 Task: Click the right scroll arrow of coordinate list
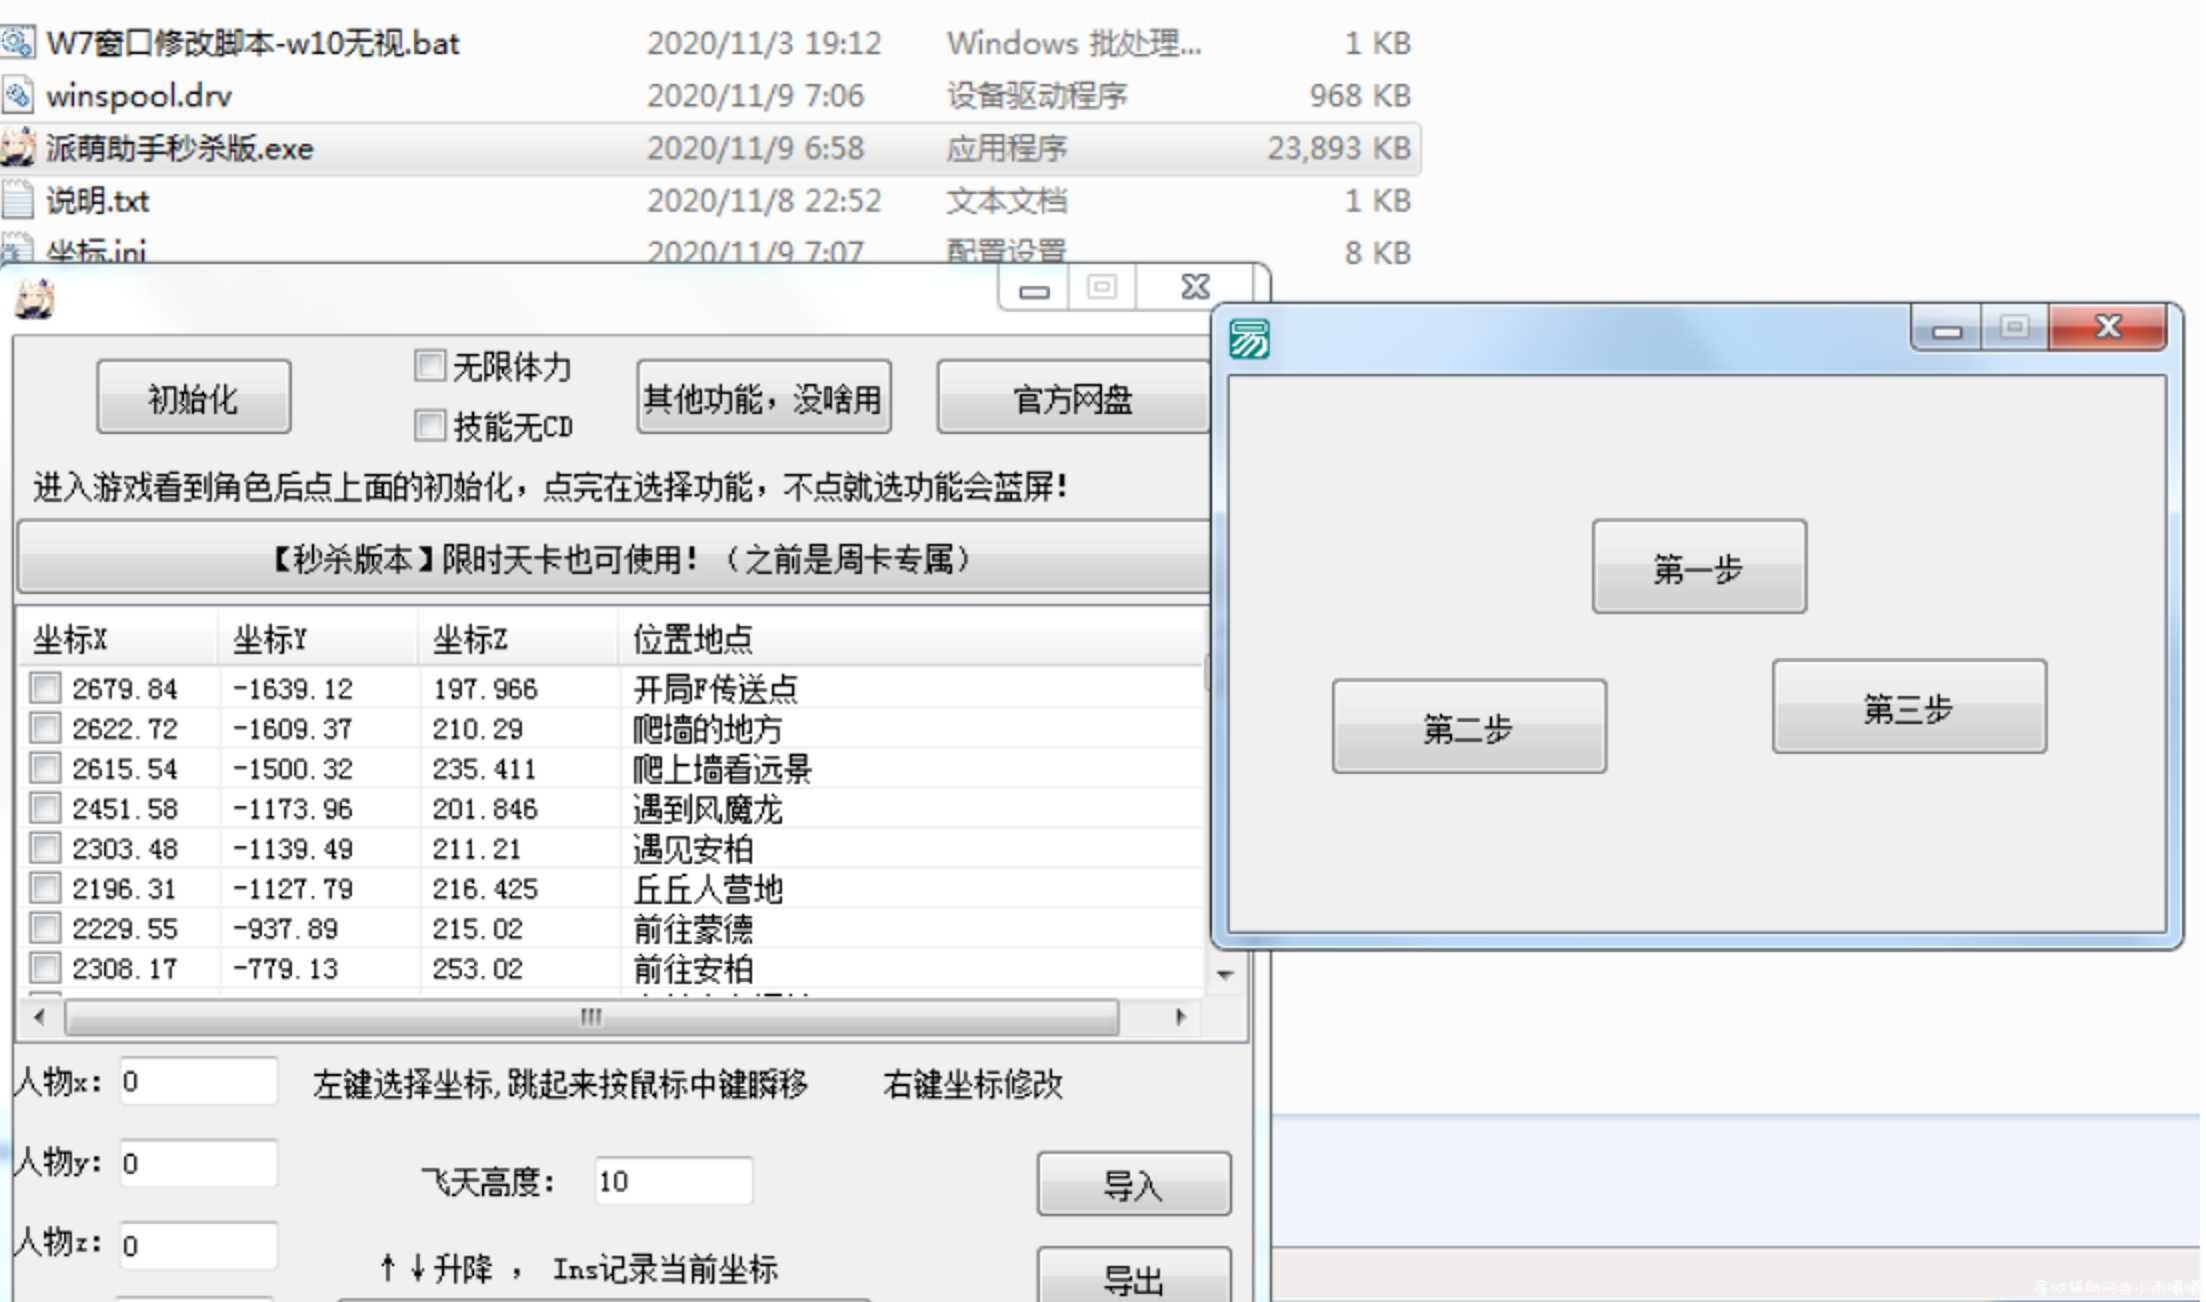click(x=1181, y=1017)
